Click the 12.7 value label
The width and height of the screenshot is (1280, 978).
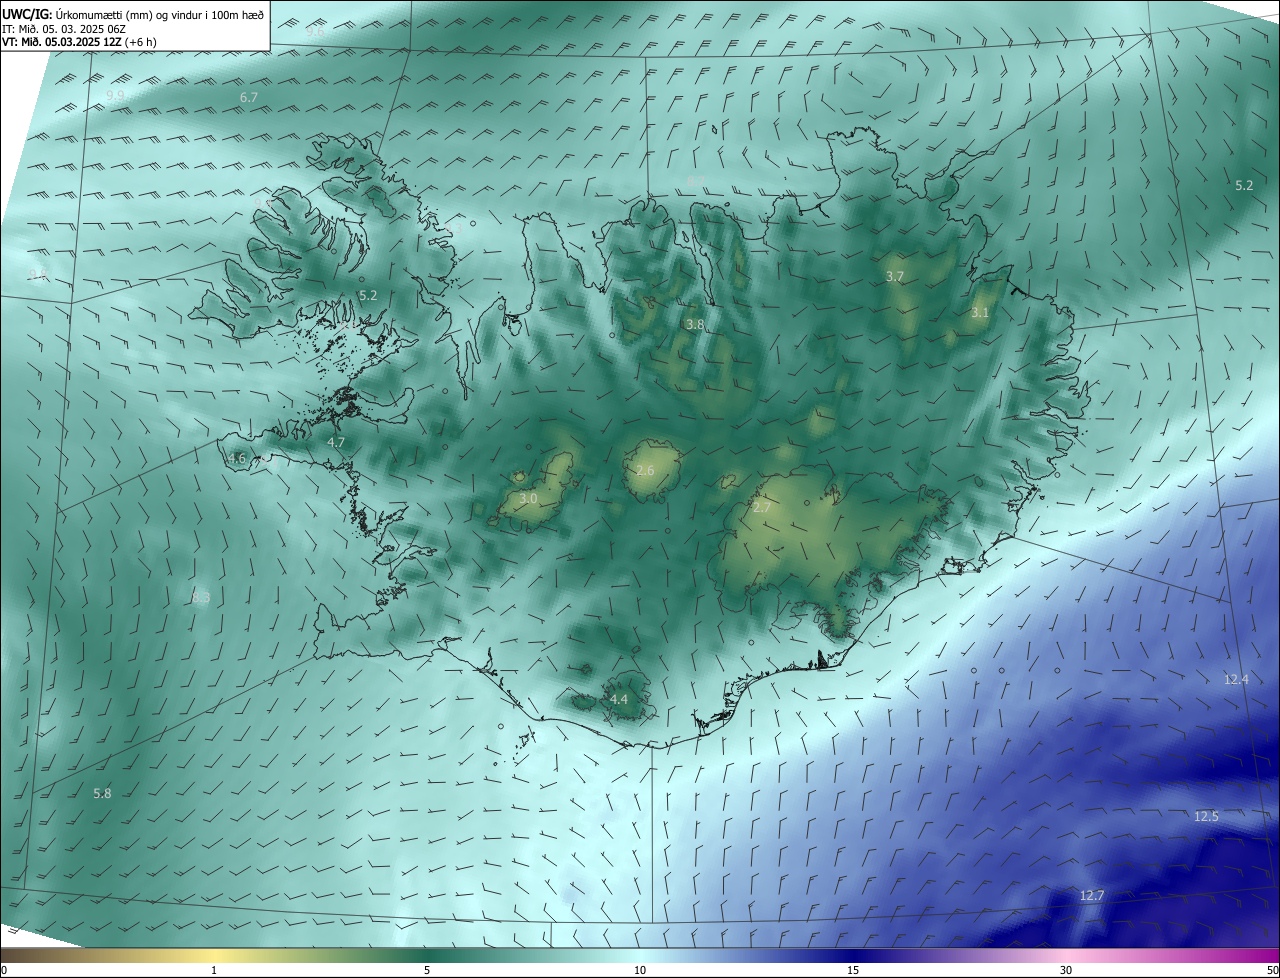pos(1092,895)
